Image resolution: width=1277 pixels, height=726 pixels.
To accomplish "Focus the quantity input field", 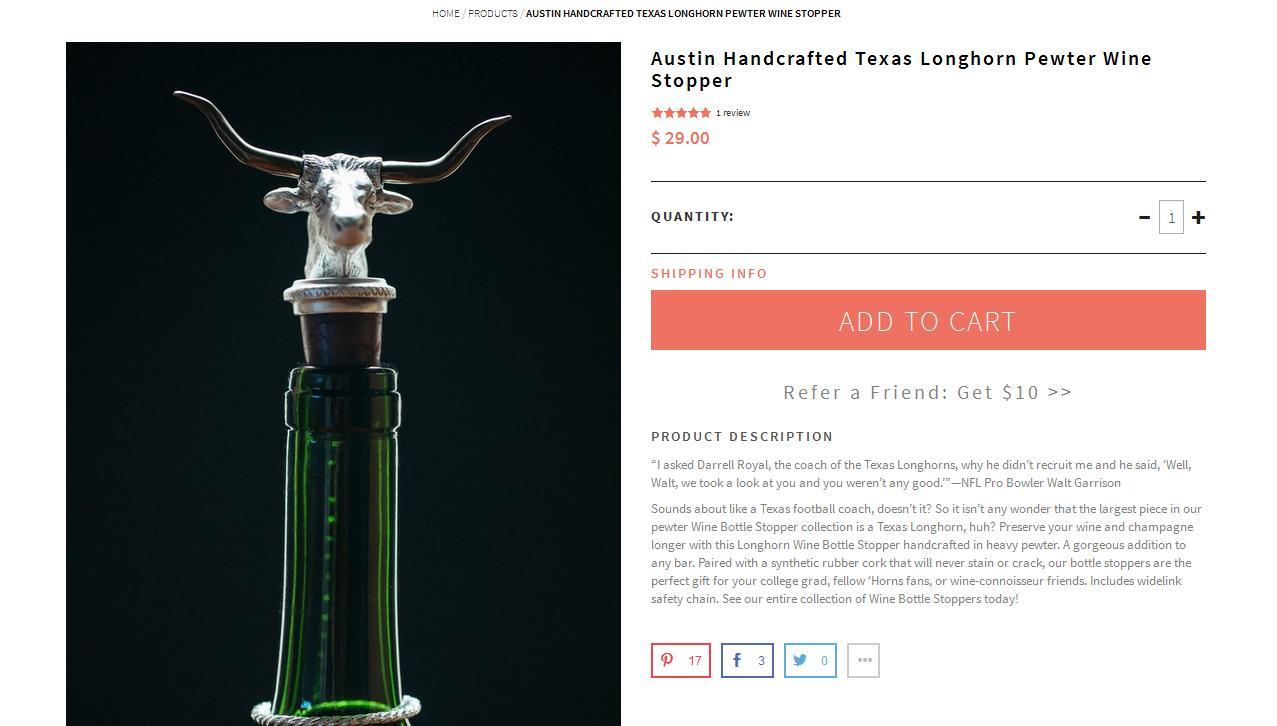I will [x=1171, y=217].
